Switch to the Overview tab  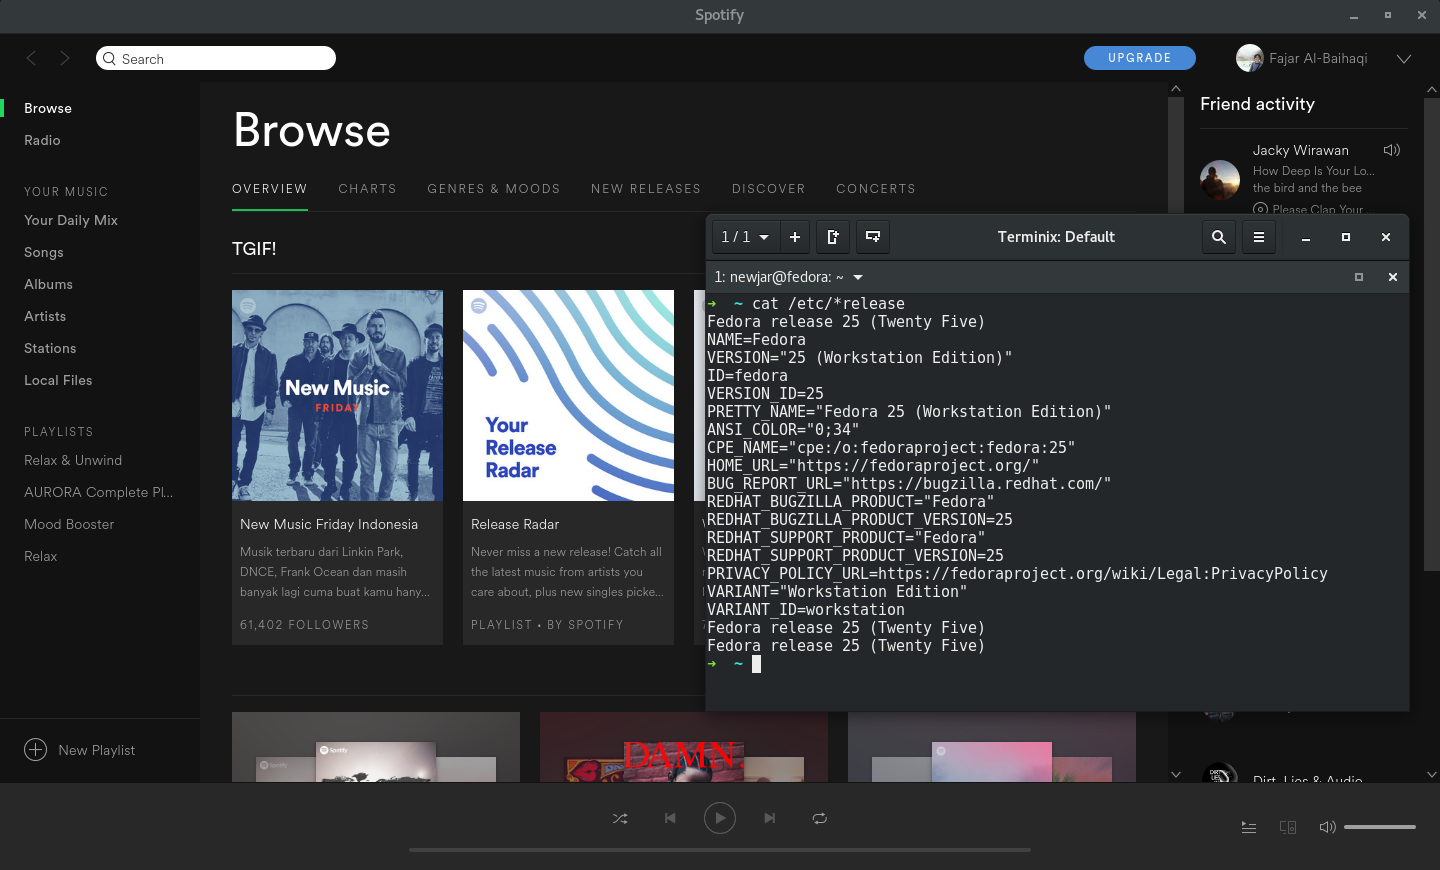point(270,189)
